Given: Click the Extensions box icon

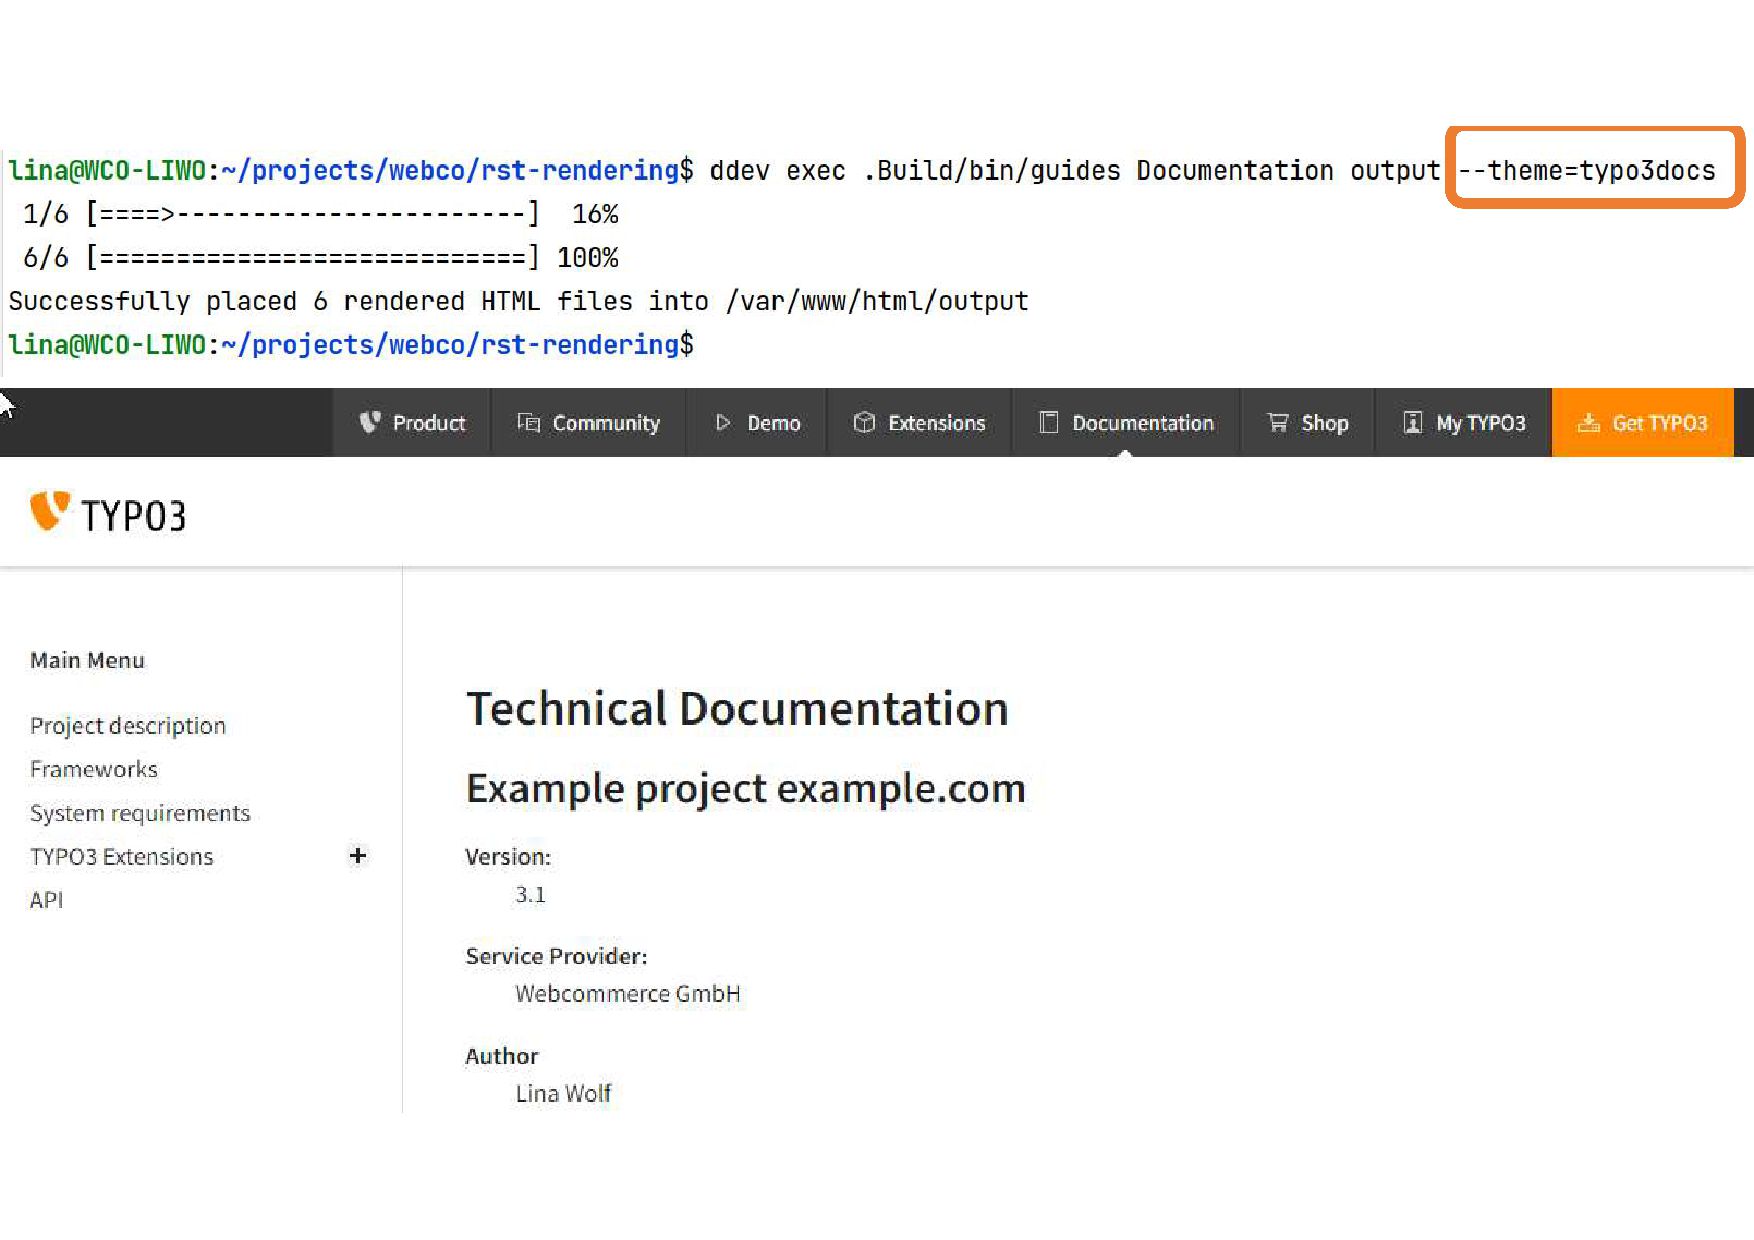Looking at the screenshot, I should [x=864, y=422].
